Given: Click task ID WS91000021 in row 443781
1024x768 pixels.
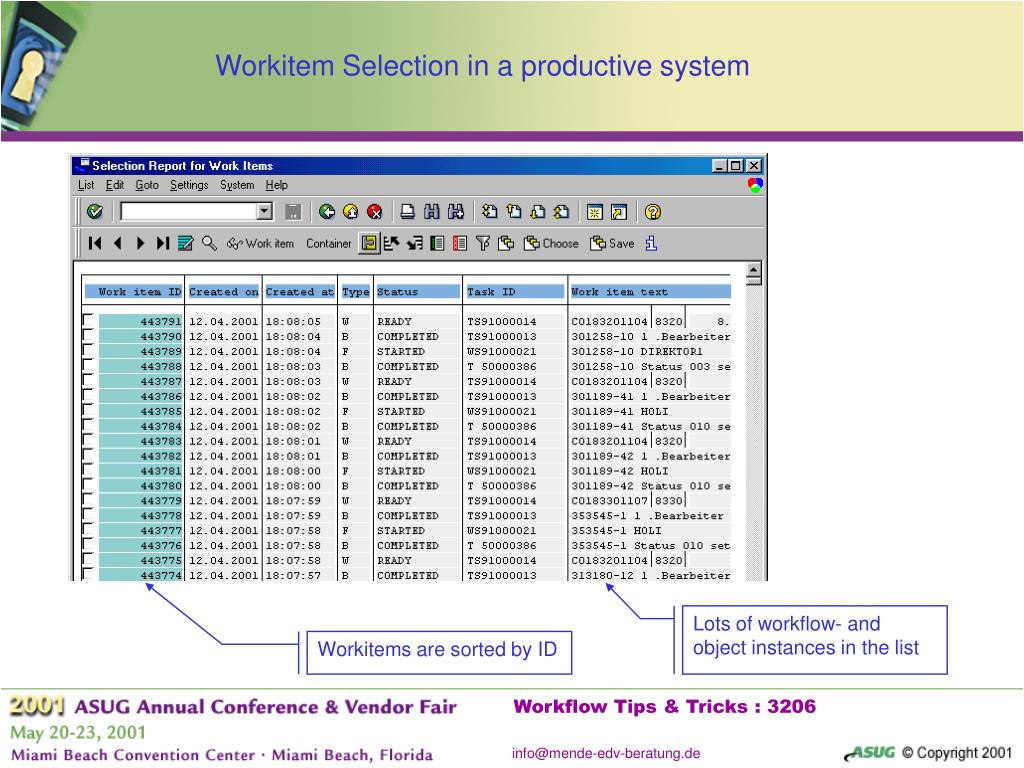Looking at the screenshot, I should [x=502, y=471].
